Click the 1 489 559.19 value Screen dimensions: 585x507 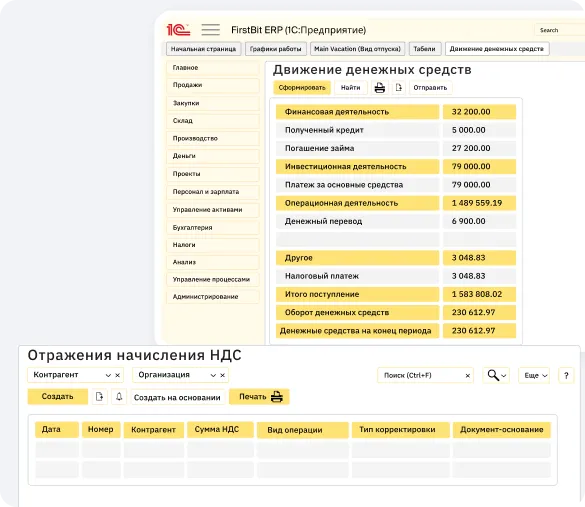pyautogui.click(x=477, y=203)
